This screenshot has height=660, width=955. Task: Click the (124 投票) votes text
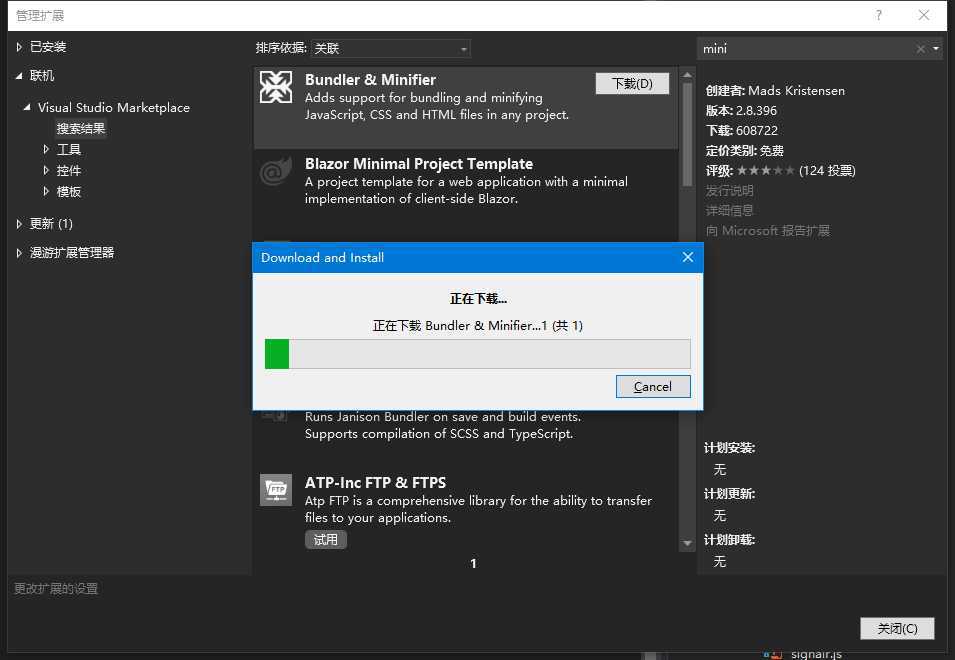point(827,170)
